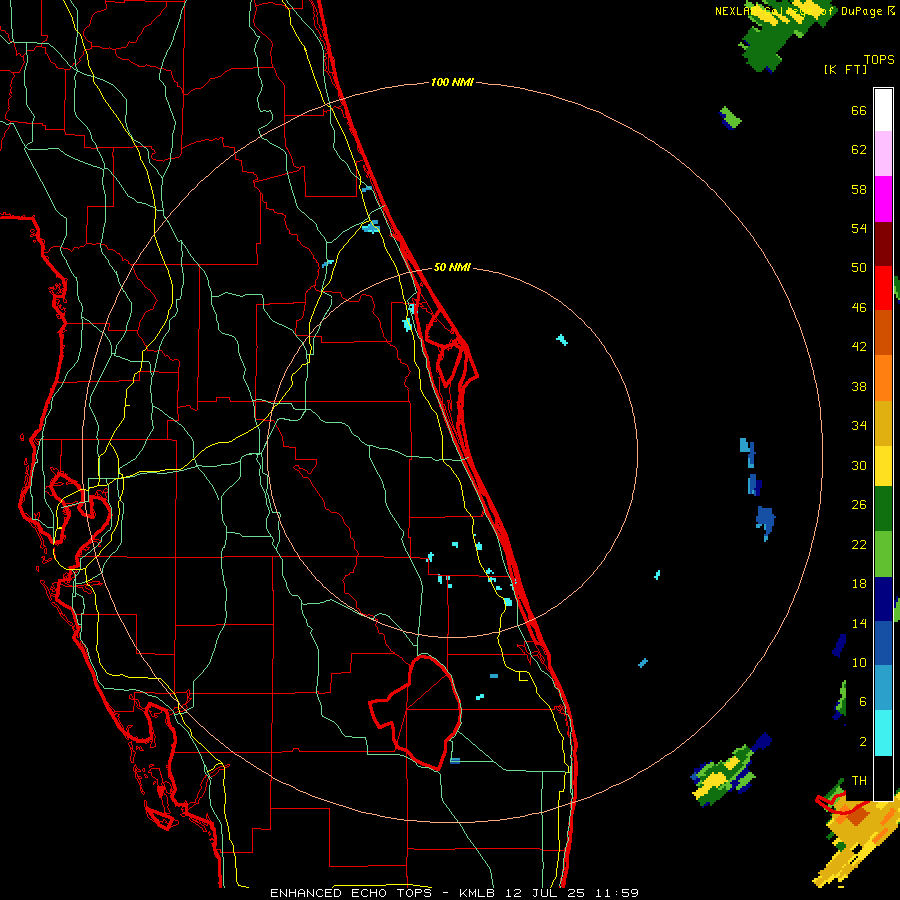
Task: Click the "42" legend value
Action: 859,347
